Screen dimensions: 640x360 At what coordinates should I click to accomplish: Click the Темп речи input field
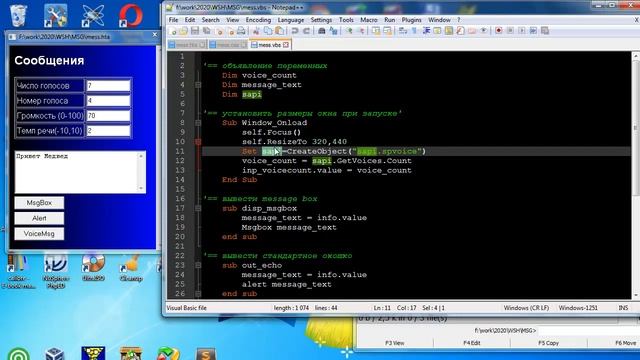108,131
